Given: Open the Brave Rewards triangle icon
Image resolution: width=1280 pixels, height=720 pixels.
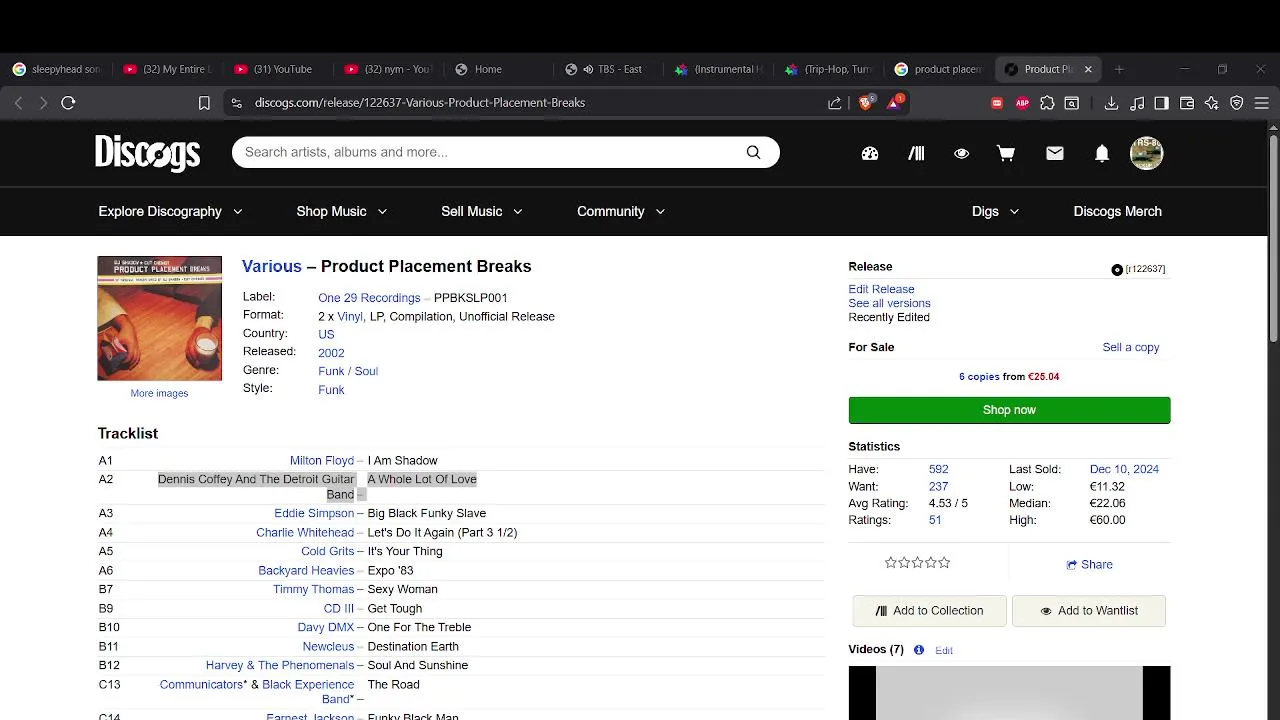Looking at the screenshot, I should 895,102.
